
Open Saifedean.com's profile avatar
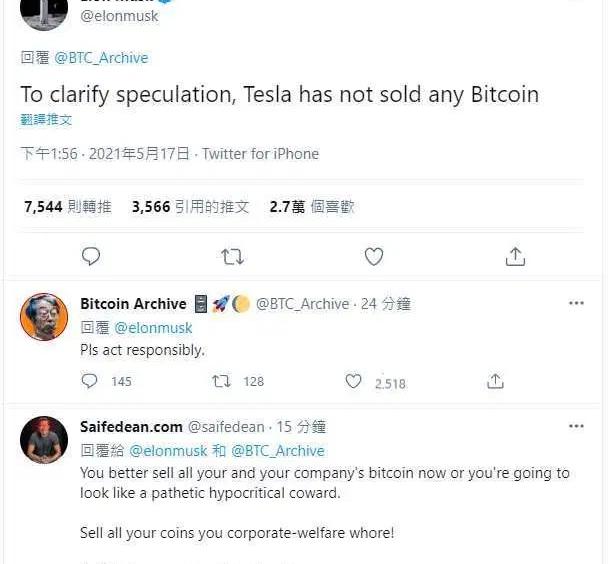point(44,440)
